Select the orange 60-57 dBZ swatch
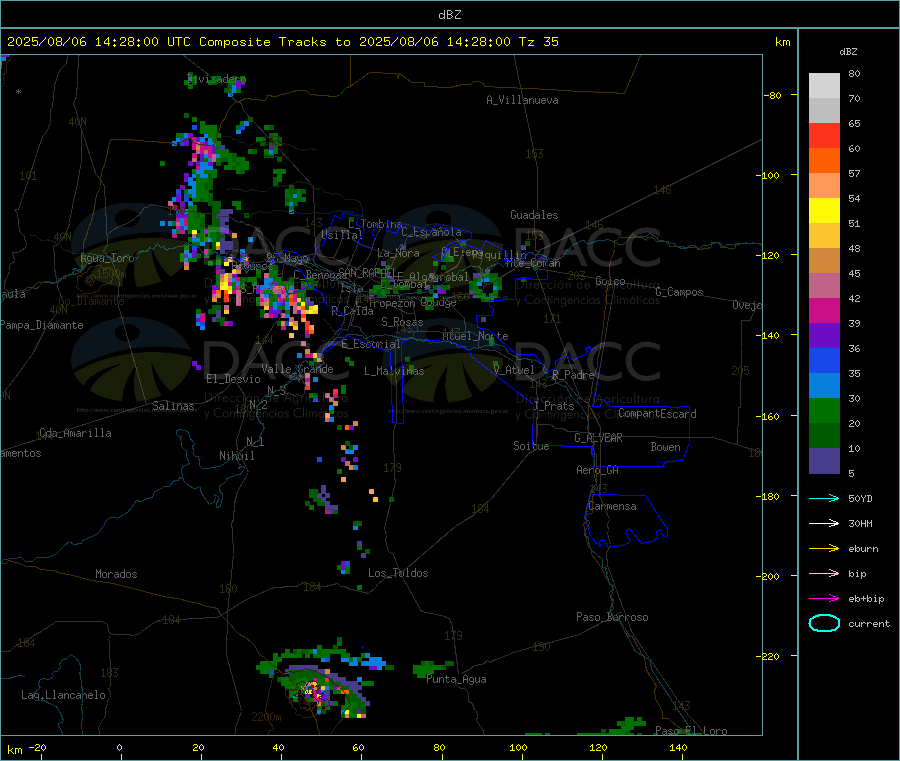This screenshot has width=900, height=761. point(824,161)
